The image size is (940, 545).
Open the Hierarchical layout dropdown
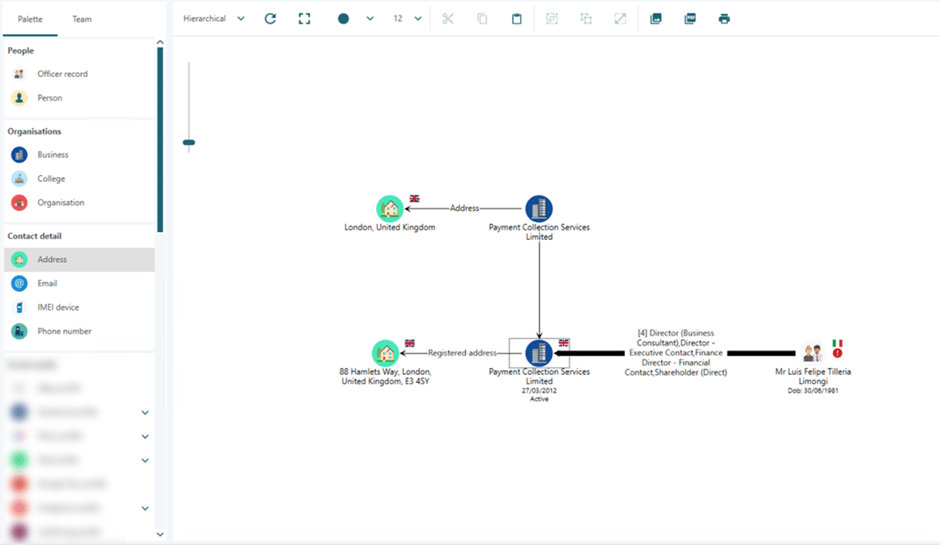(214, 19)
